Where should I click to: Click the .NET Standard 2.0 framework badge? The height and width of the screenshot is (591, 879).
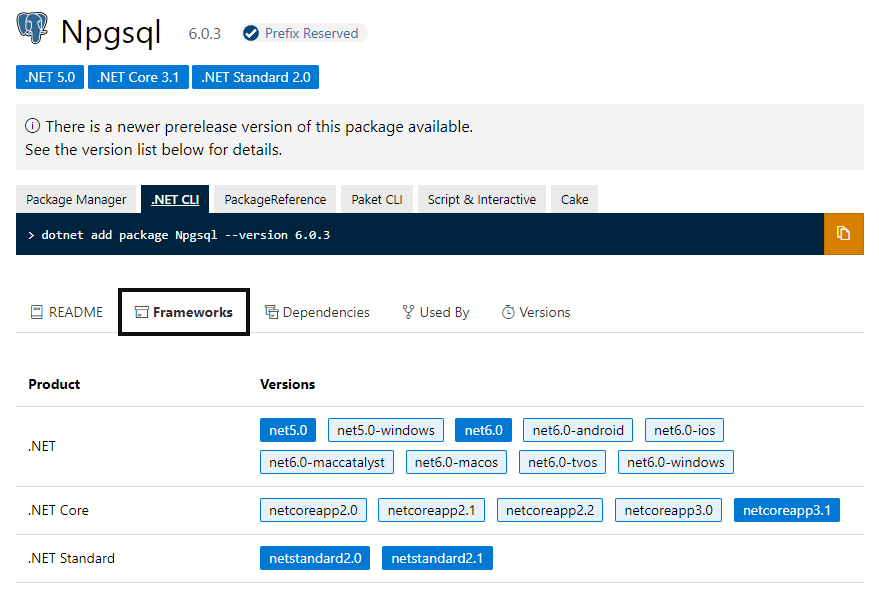pyautogui.click(x=256, y=77)
